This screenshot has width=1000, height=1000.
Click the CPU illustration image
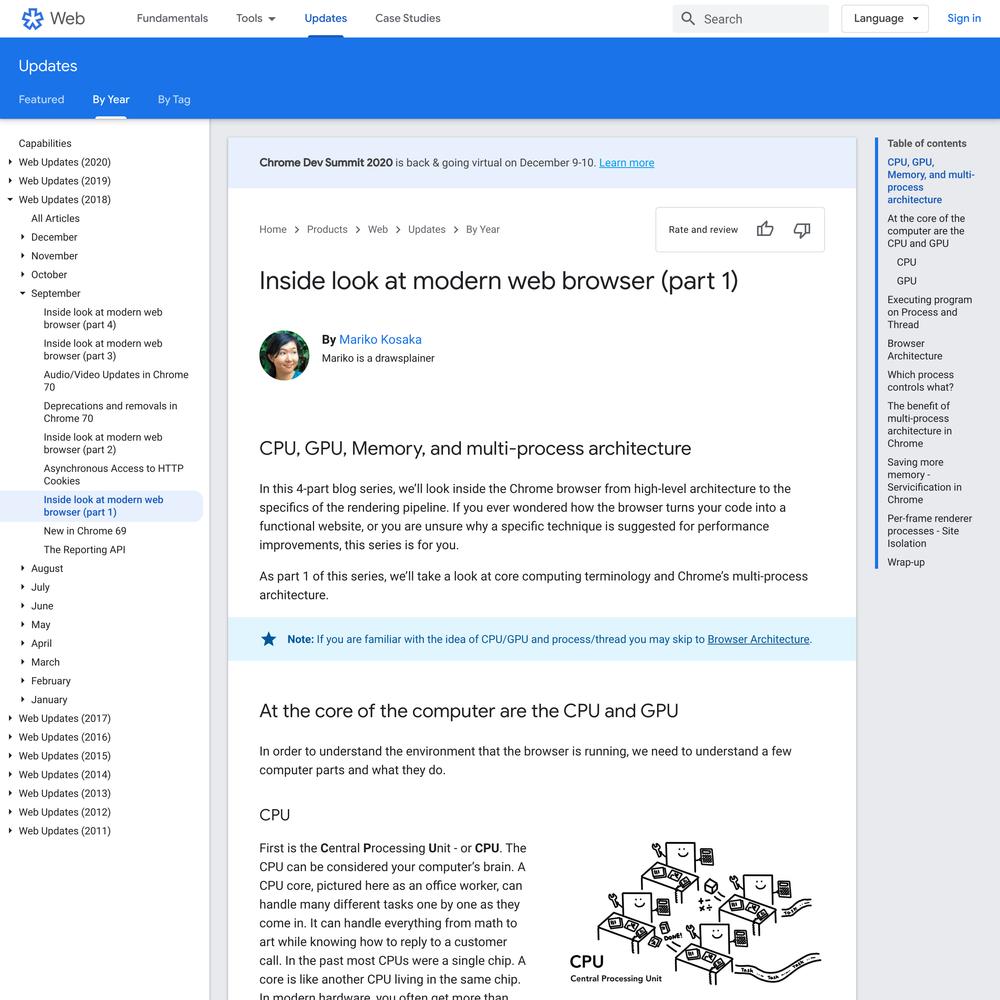point(695,914)
